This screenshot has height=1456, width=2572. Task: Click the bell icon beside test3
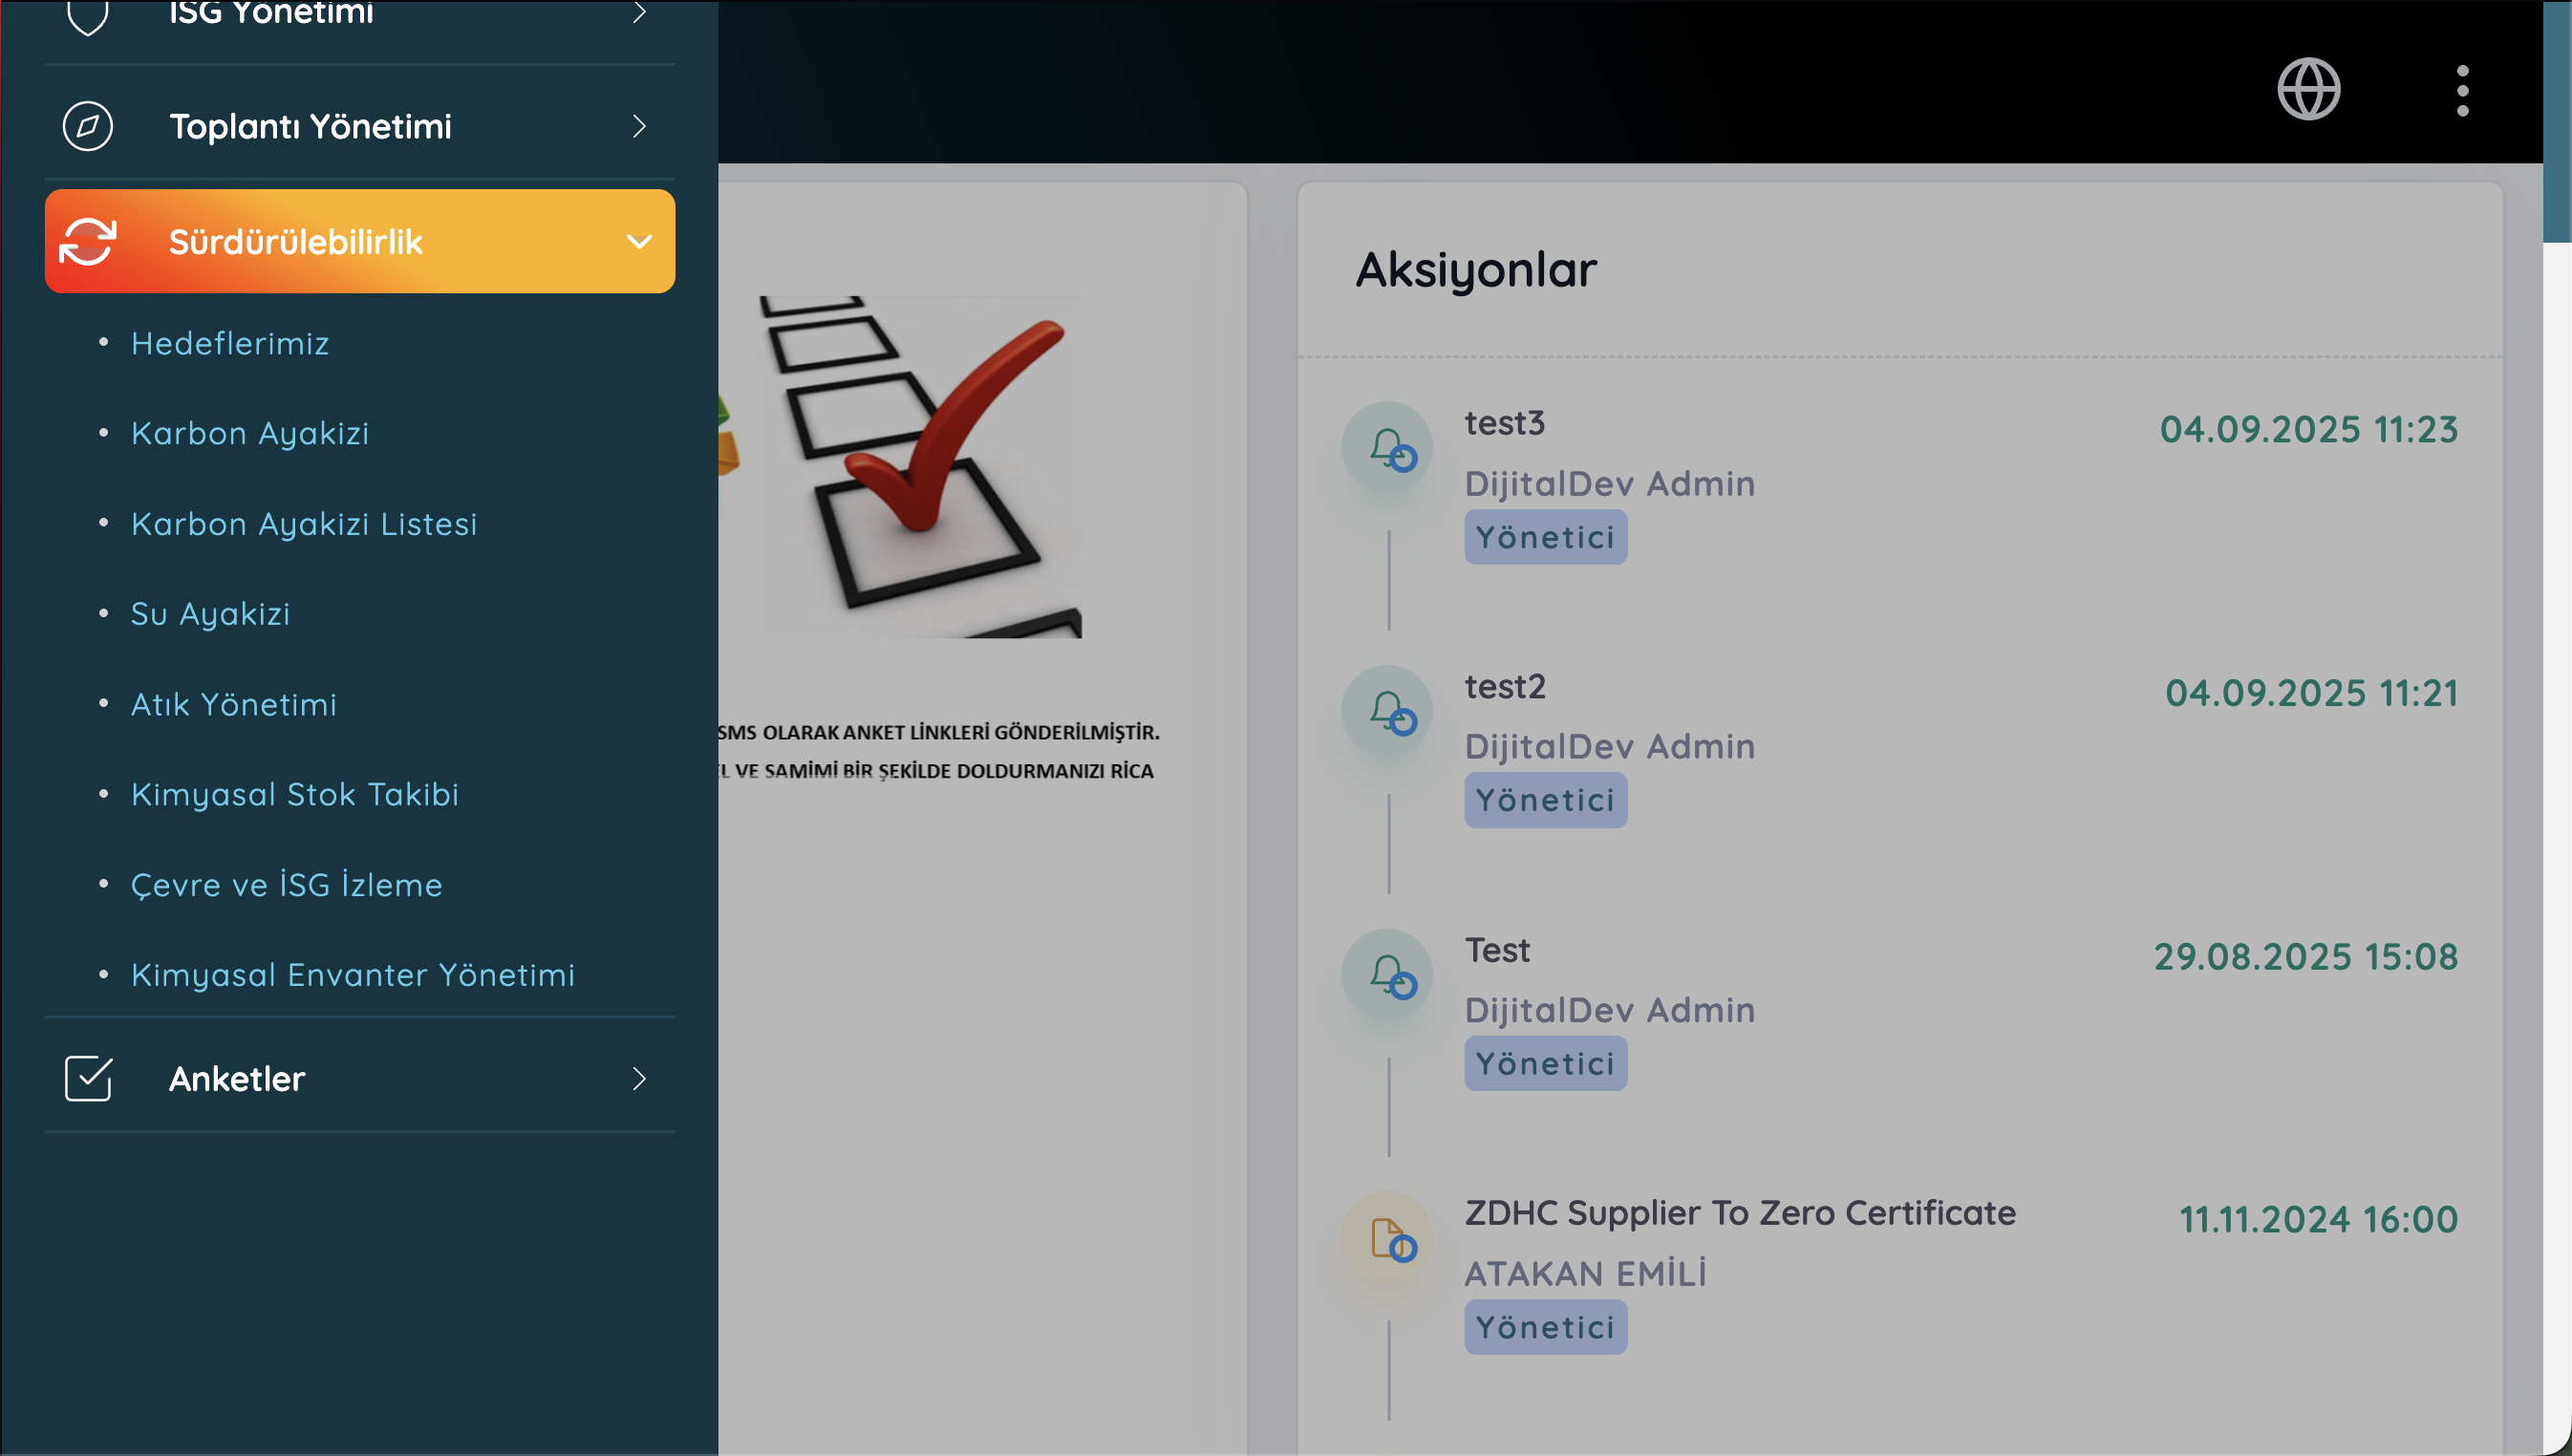tap(1388, 447)
